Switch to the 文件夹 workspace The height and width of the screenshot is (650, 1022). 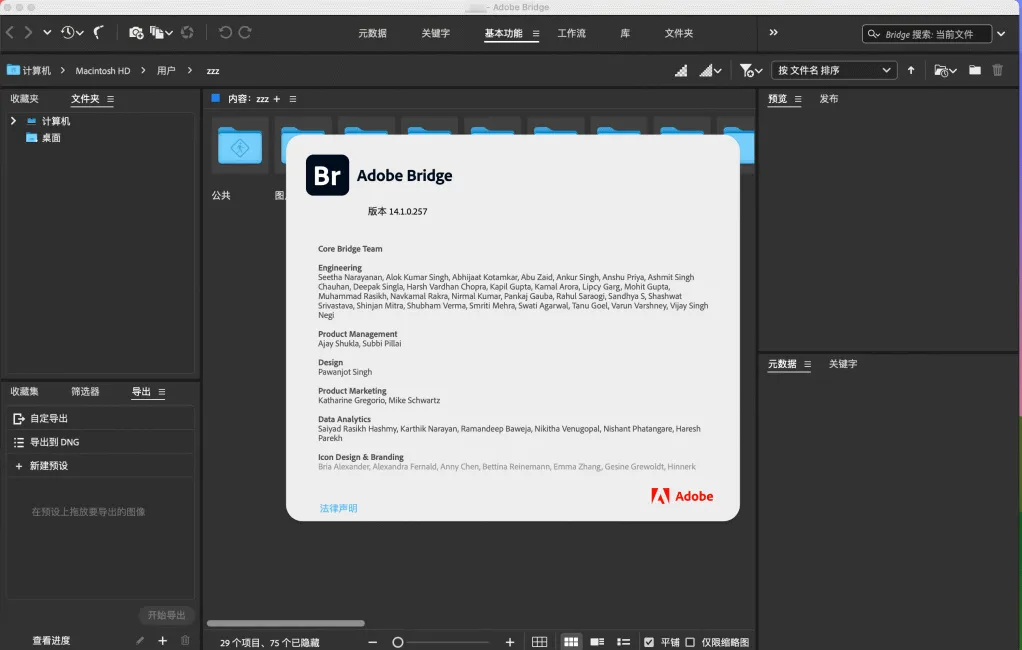679,33
